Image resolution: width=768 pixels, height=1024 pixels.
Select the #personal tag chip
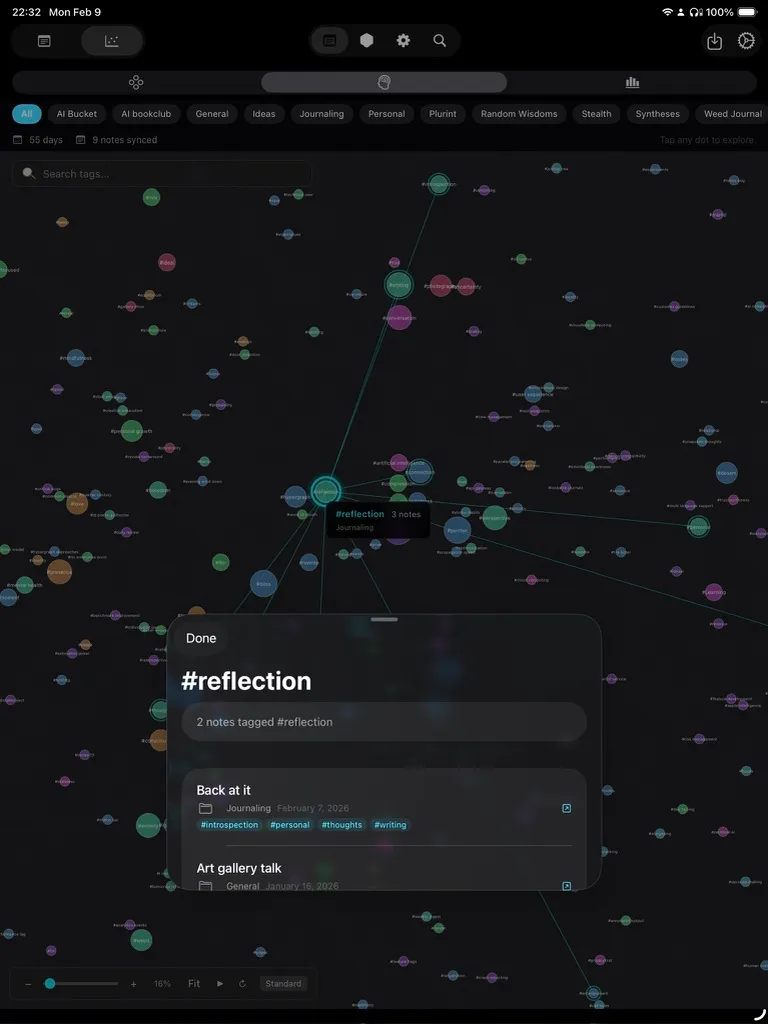290,825
